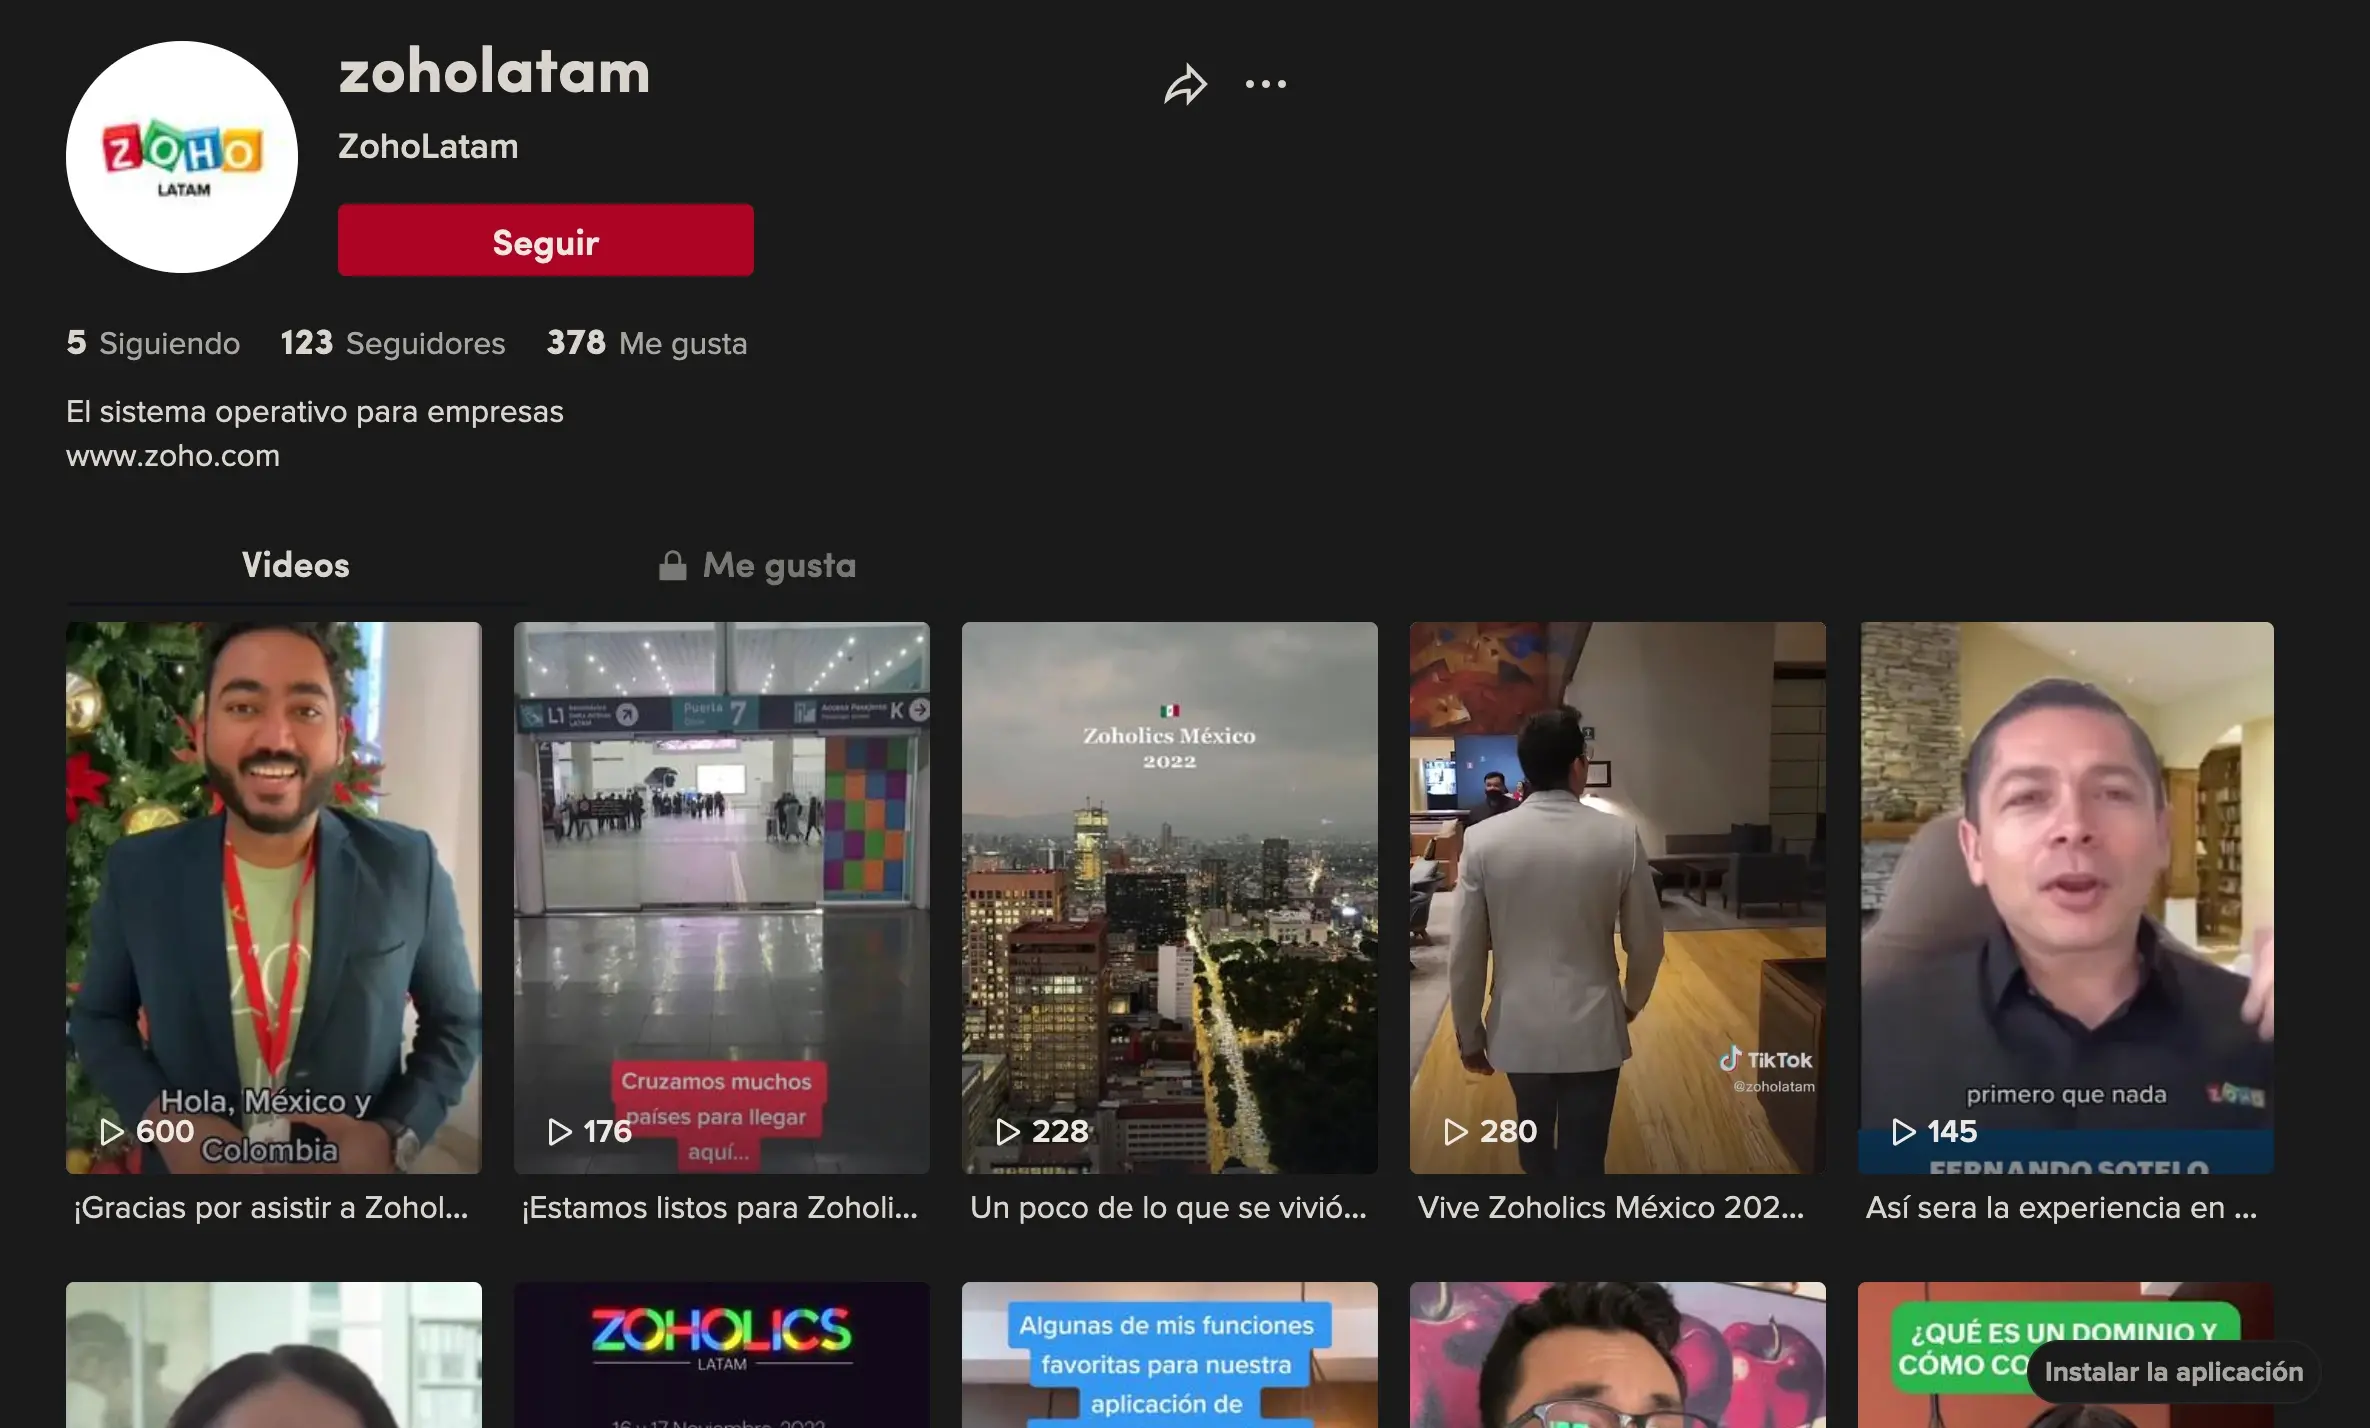Image resolution: width=2370 pixels, height=1428 pixels.
Task: Click the share arrow icon
Action: (x=1185, y=84)
